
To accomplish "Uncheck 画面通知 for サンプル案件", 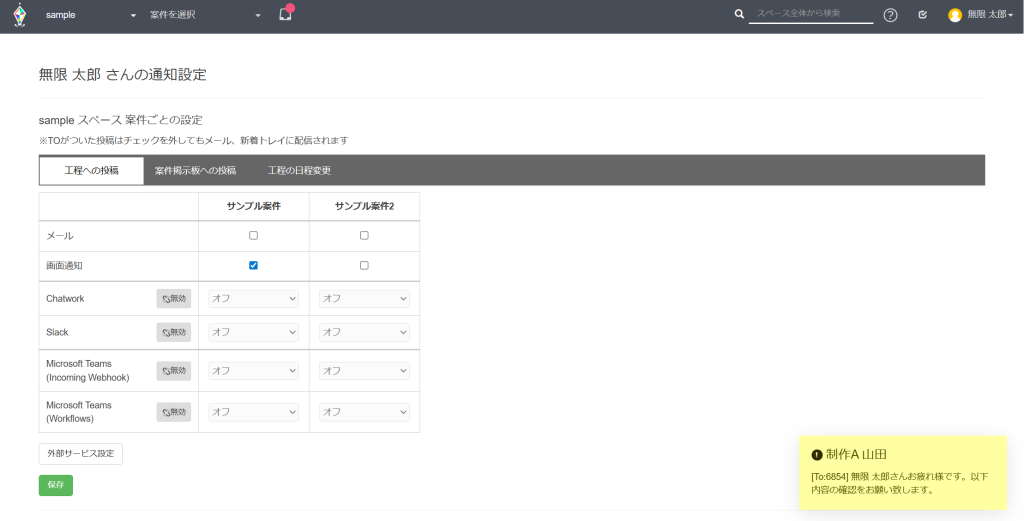I will tap(253, 266).
